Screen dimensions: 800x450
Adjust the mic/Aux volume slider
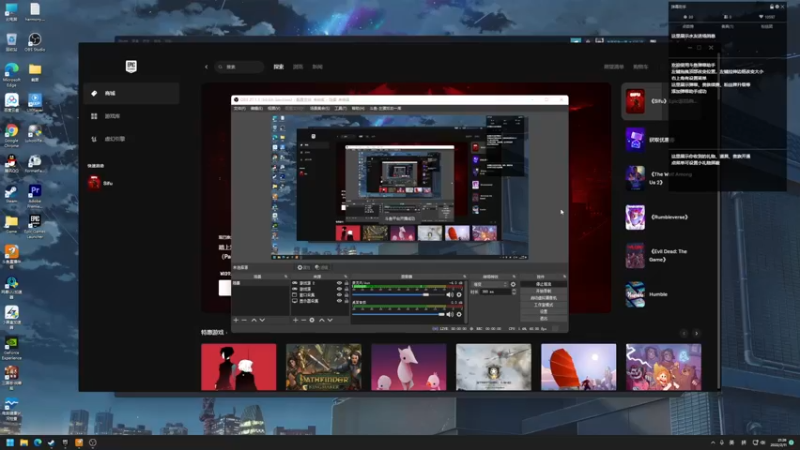click(x=398, y=295)
